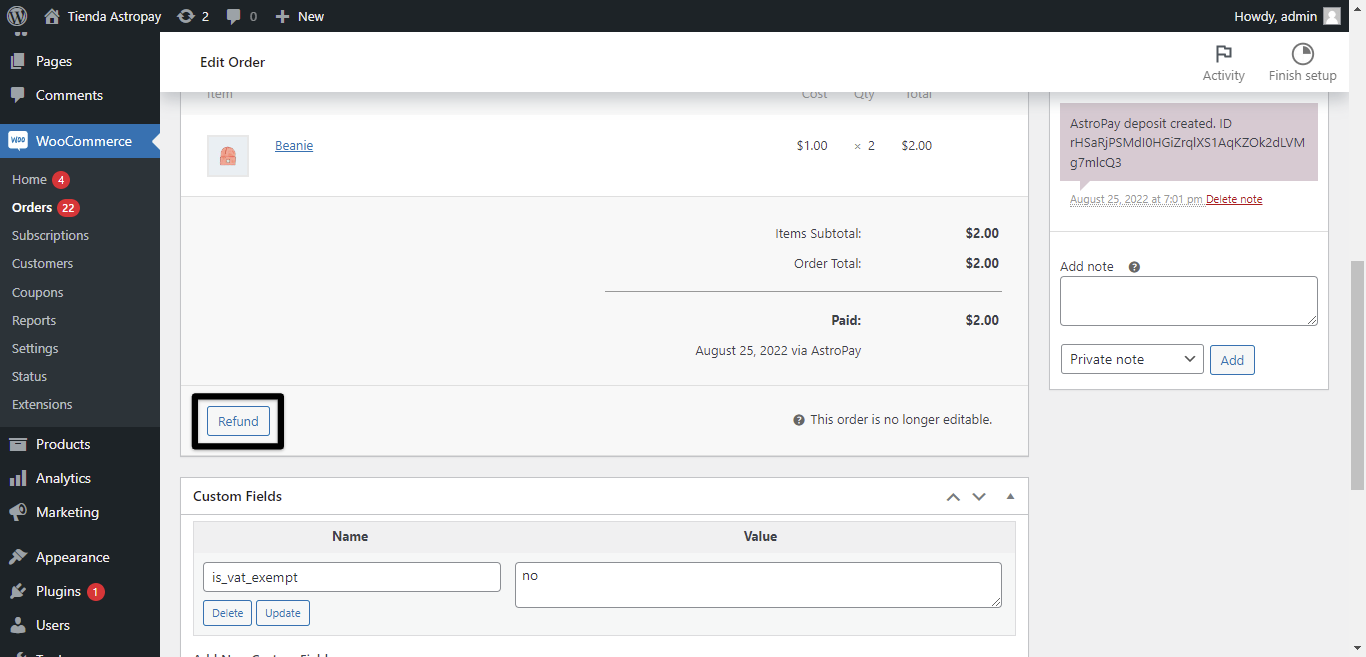The image size is (1366, 657).
Task: Open Reports submenu item
Action: point(34,321)
